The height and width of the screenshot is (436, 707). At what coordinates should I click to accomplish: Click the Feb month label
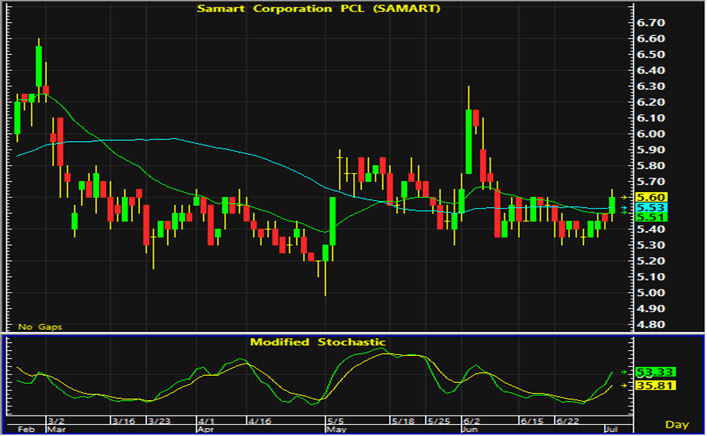point(26,429)
